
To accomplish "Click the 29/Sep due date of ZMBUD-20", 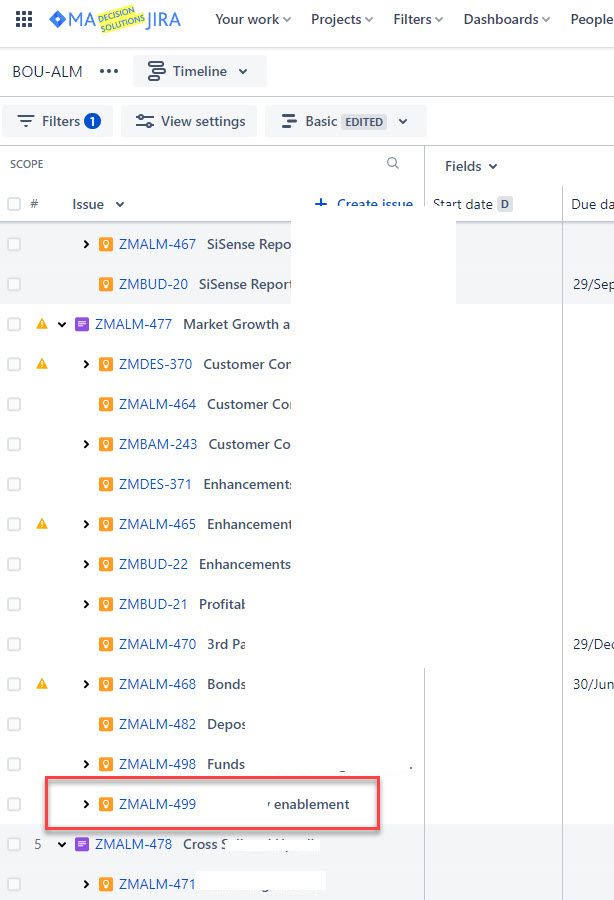I will point(593,284).
